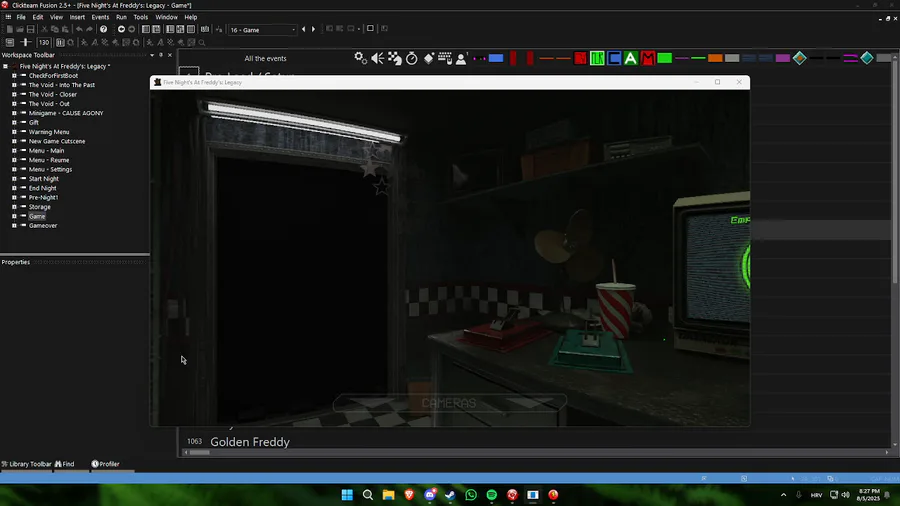Select 'New Game Cutscene' frame
The image size is (900, 506).
click(x=57, y=142)
